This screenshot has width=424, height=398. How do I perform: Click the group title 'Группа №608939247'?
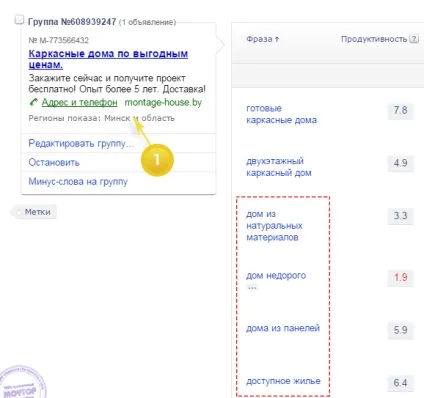pos(72,22)
